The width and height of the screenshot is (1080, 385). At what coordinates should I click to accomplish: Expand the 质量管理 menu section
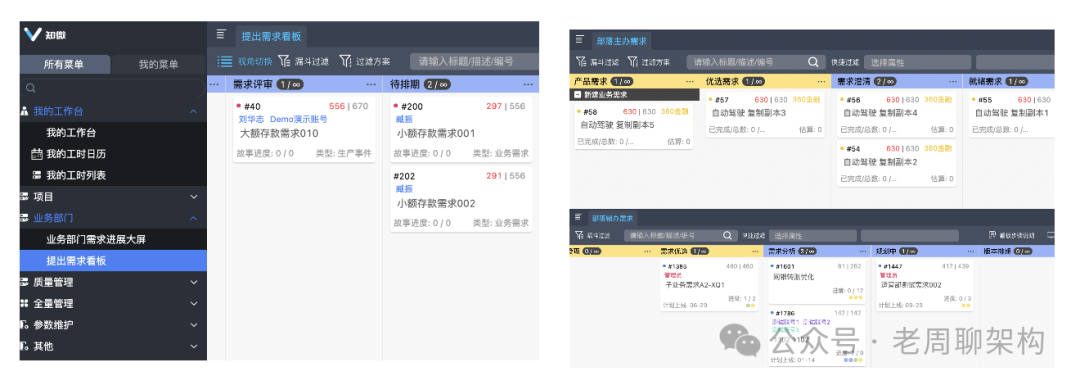tap(194, 282)
